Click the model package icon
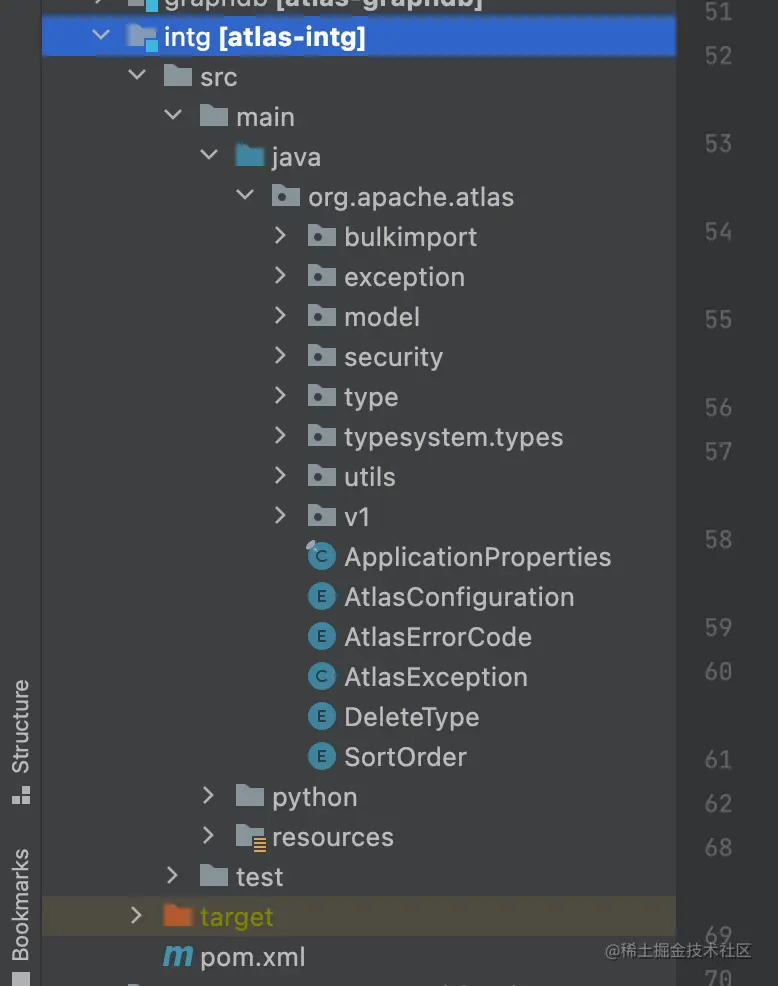Screen dimensions: 778x986 [322, 316]
